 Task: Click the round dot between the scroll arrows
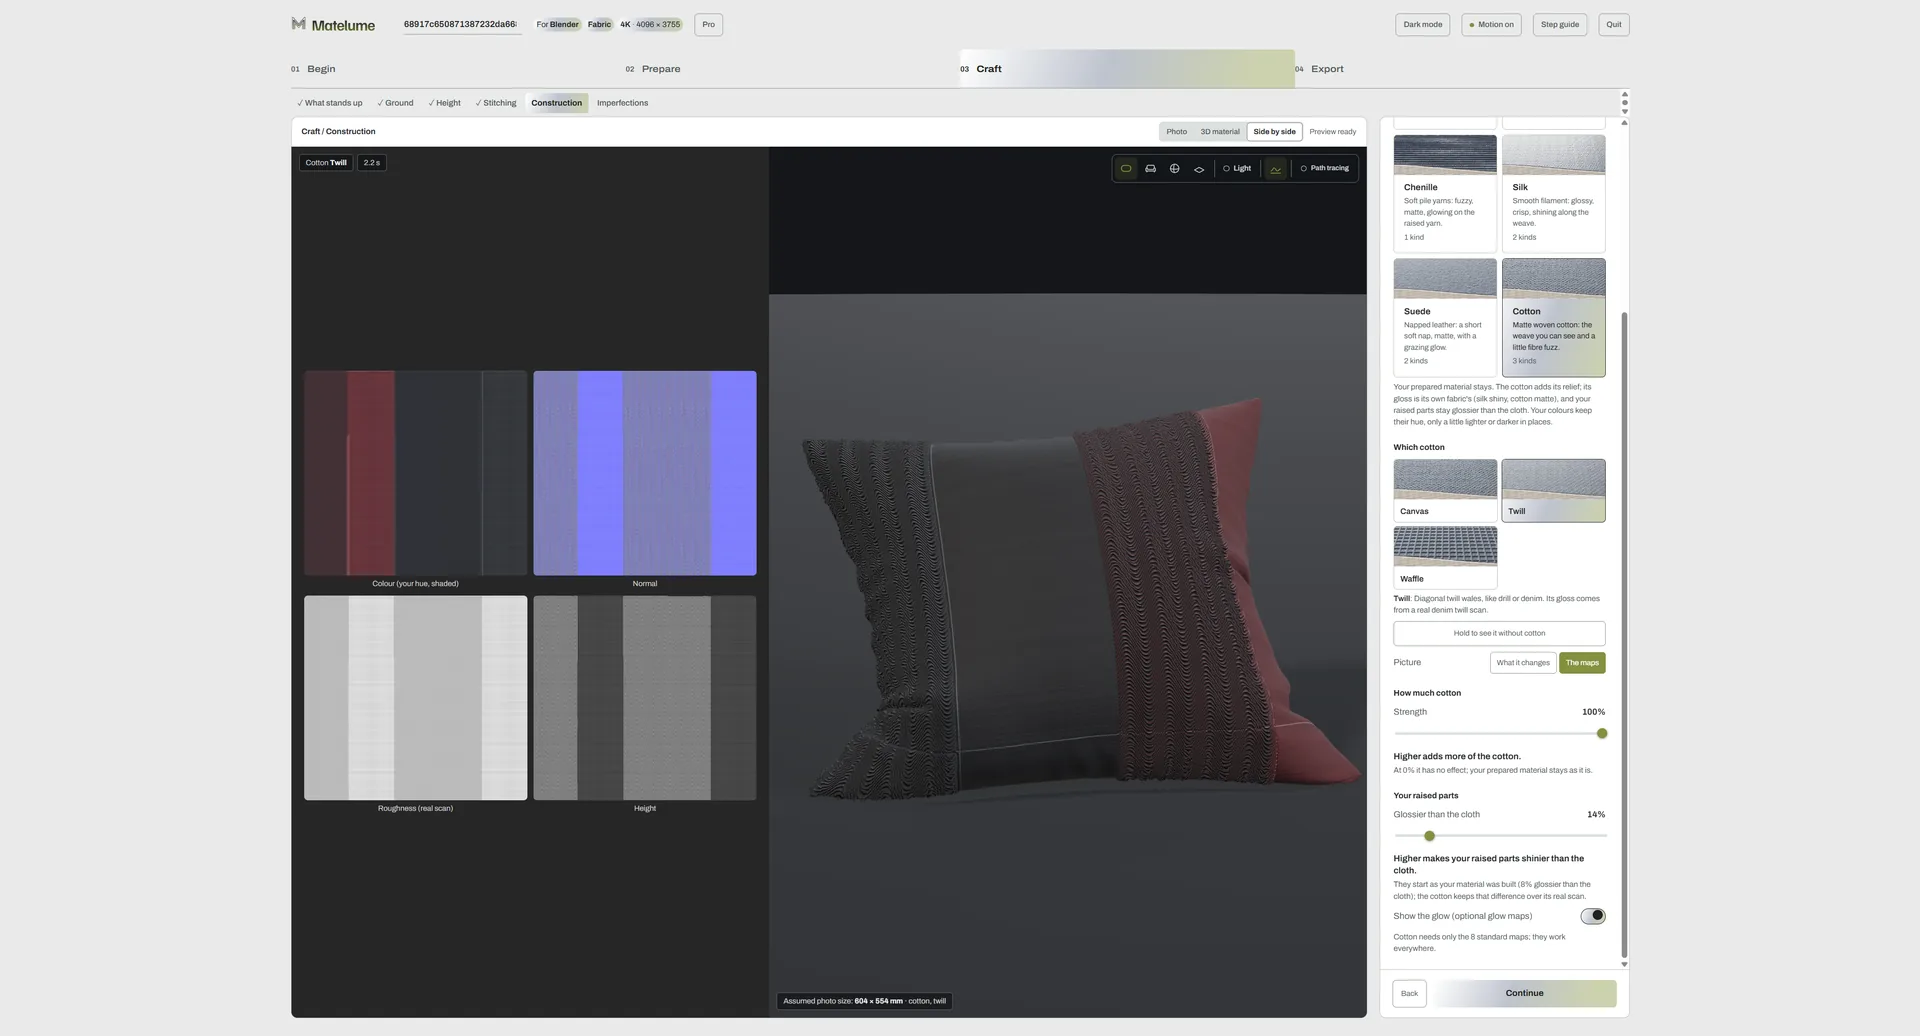[1625, 103]
